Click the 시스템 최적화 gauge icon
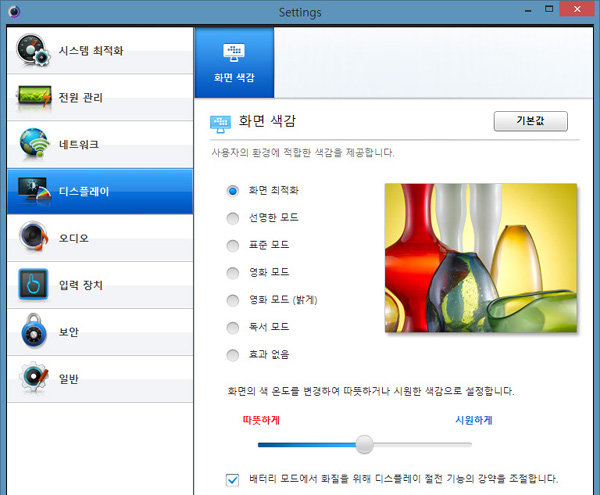 pos(33,50)
